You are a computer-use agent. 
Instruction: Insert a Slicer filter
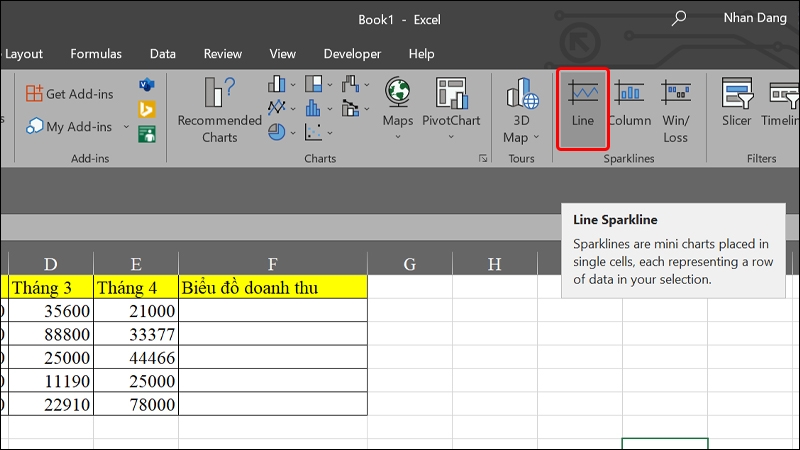736,102
